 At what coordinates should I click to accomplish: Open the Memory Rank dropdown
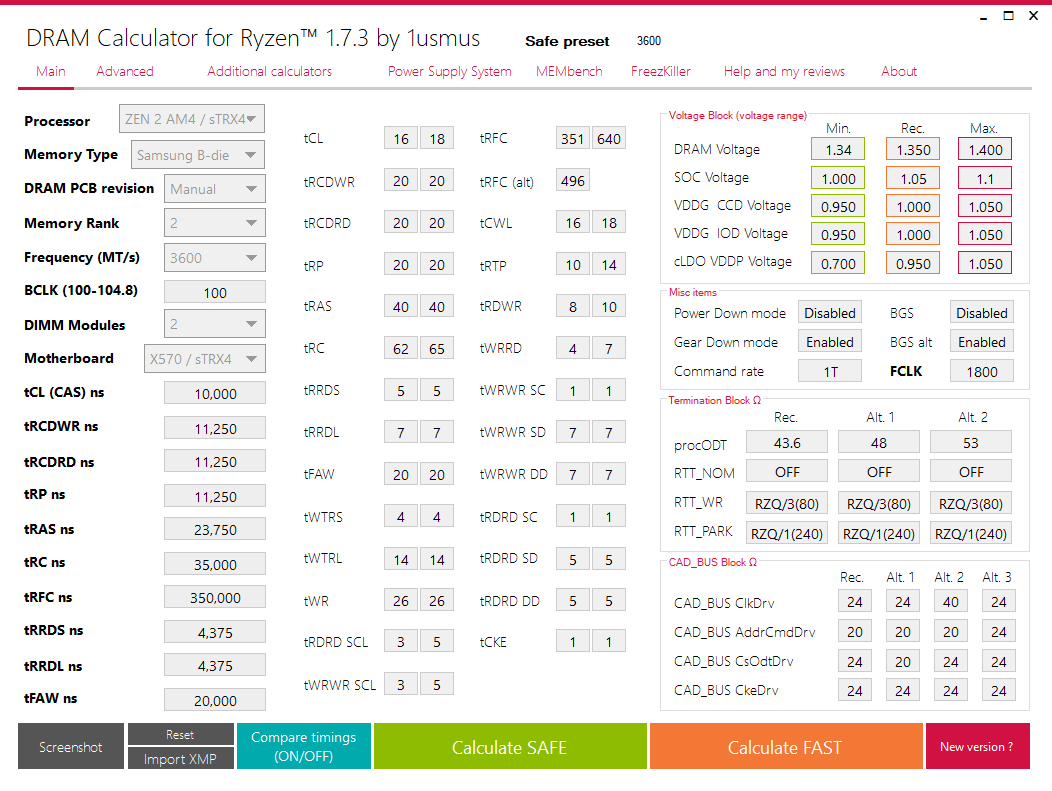pos(215,223)
